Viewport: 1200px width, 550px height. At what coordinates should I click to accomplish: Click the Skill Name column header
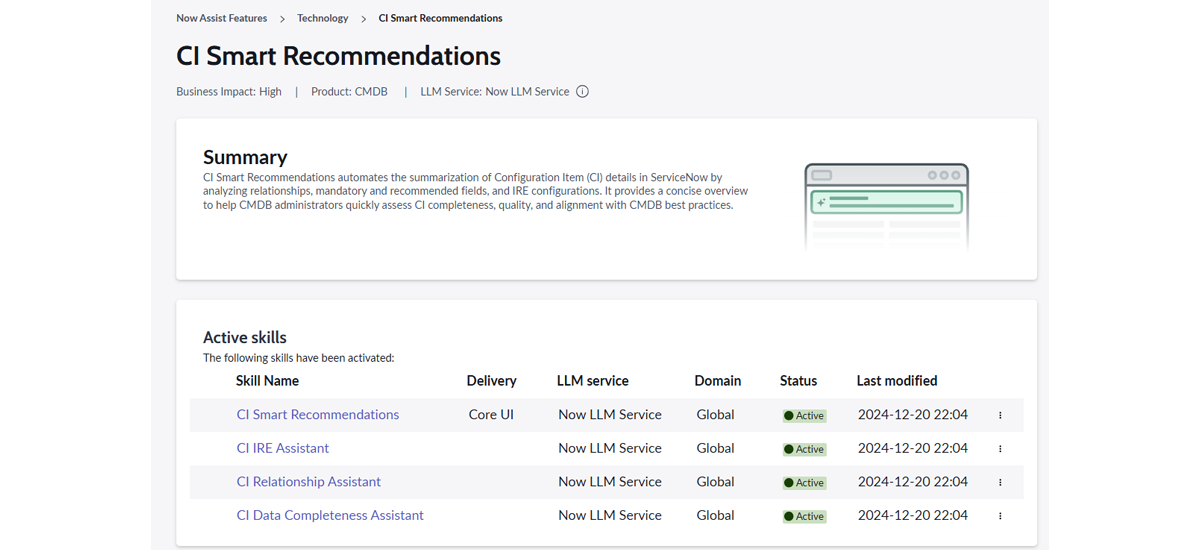[267, 381]
